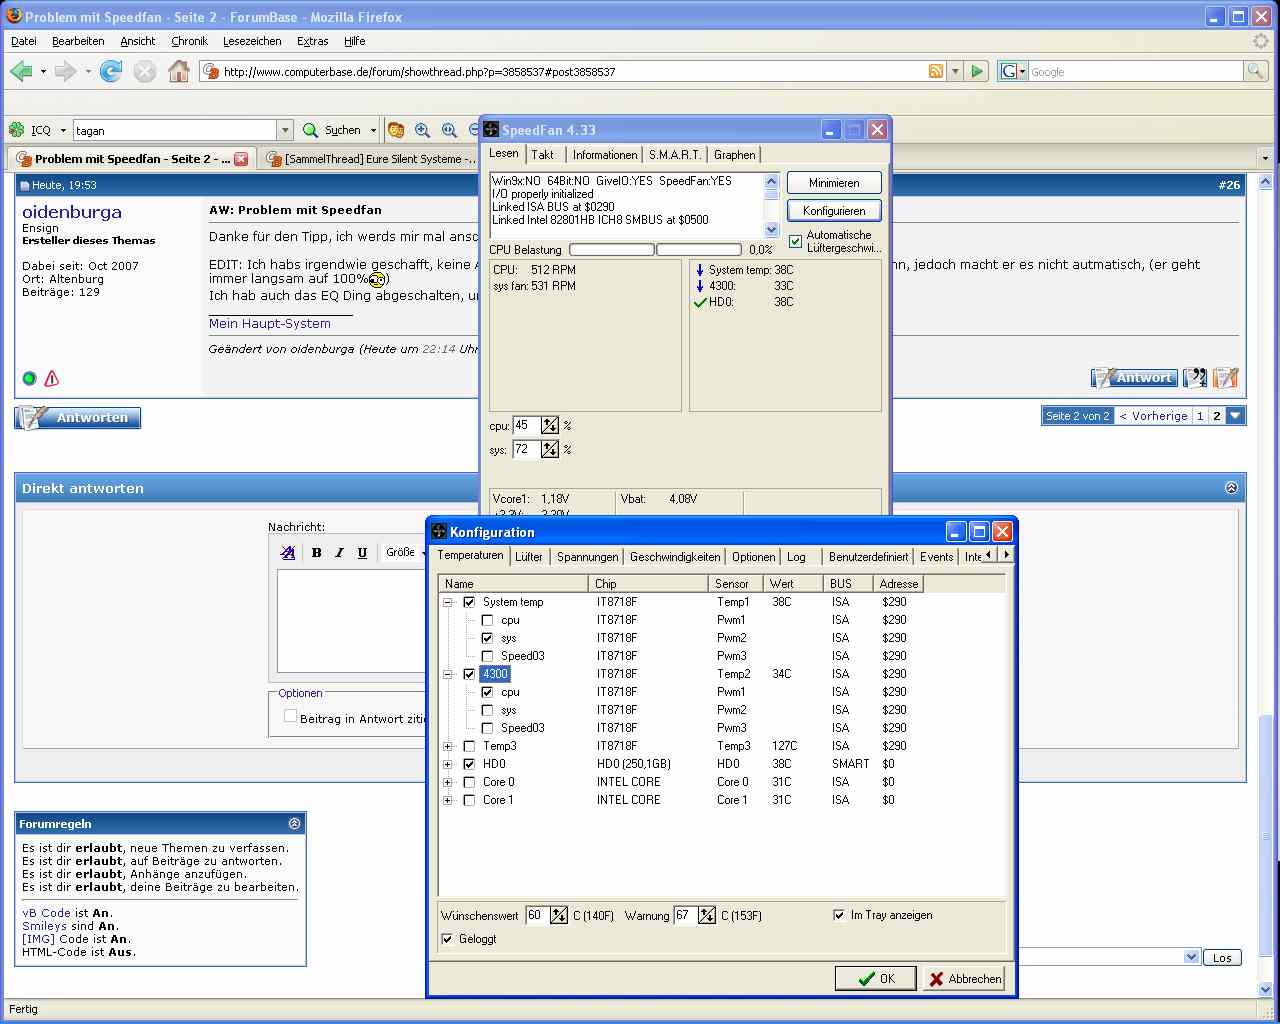The width and height of the screenshot is (1280, 1024).
Task: Collapse the System temp tree node
Action: pyautogui.click(x=447, y=602)
